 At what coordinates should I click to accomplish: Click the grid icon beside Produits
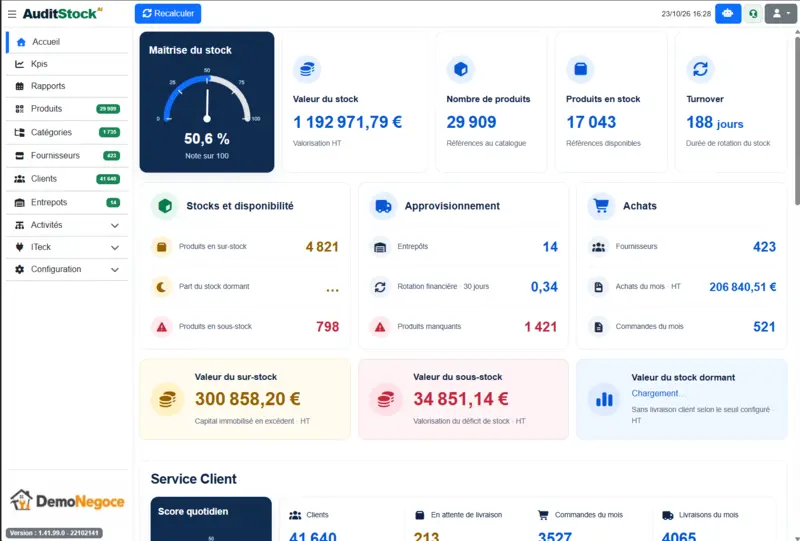(x=19, y=109)
